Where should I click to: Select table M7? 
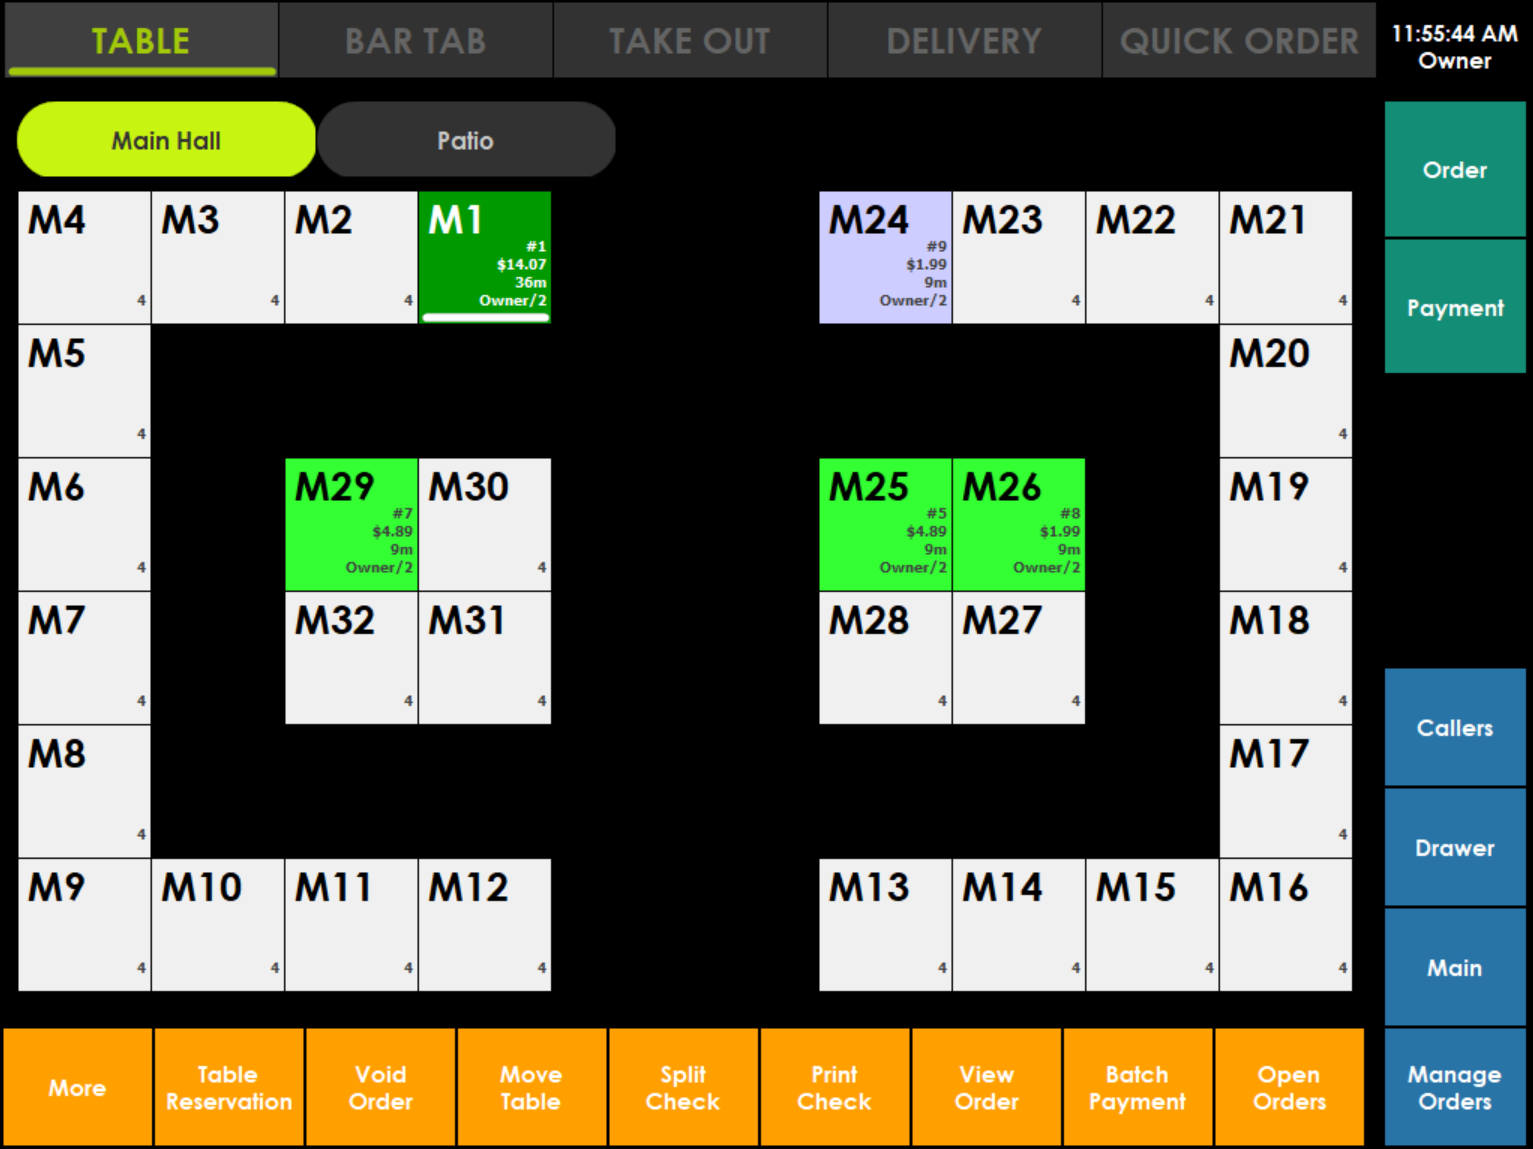pos(84,658)
